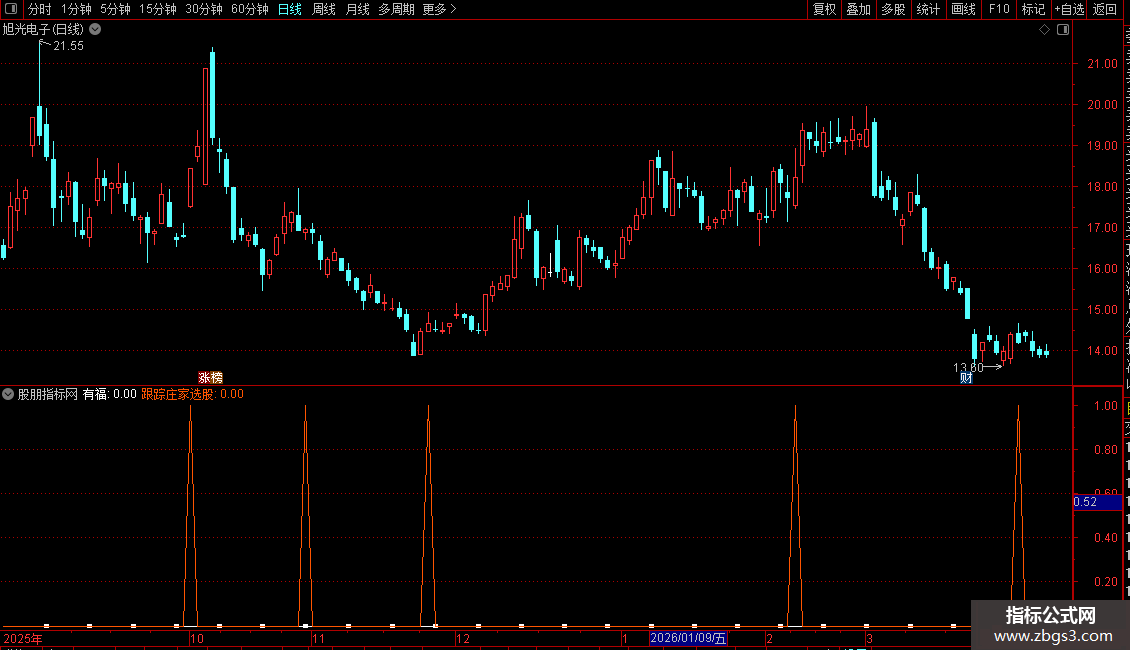1130x650 pixels.
Task: Click month 11 on the time axis
Action: [x=319, y=638]
